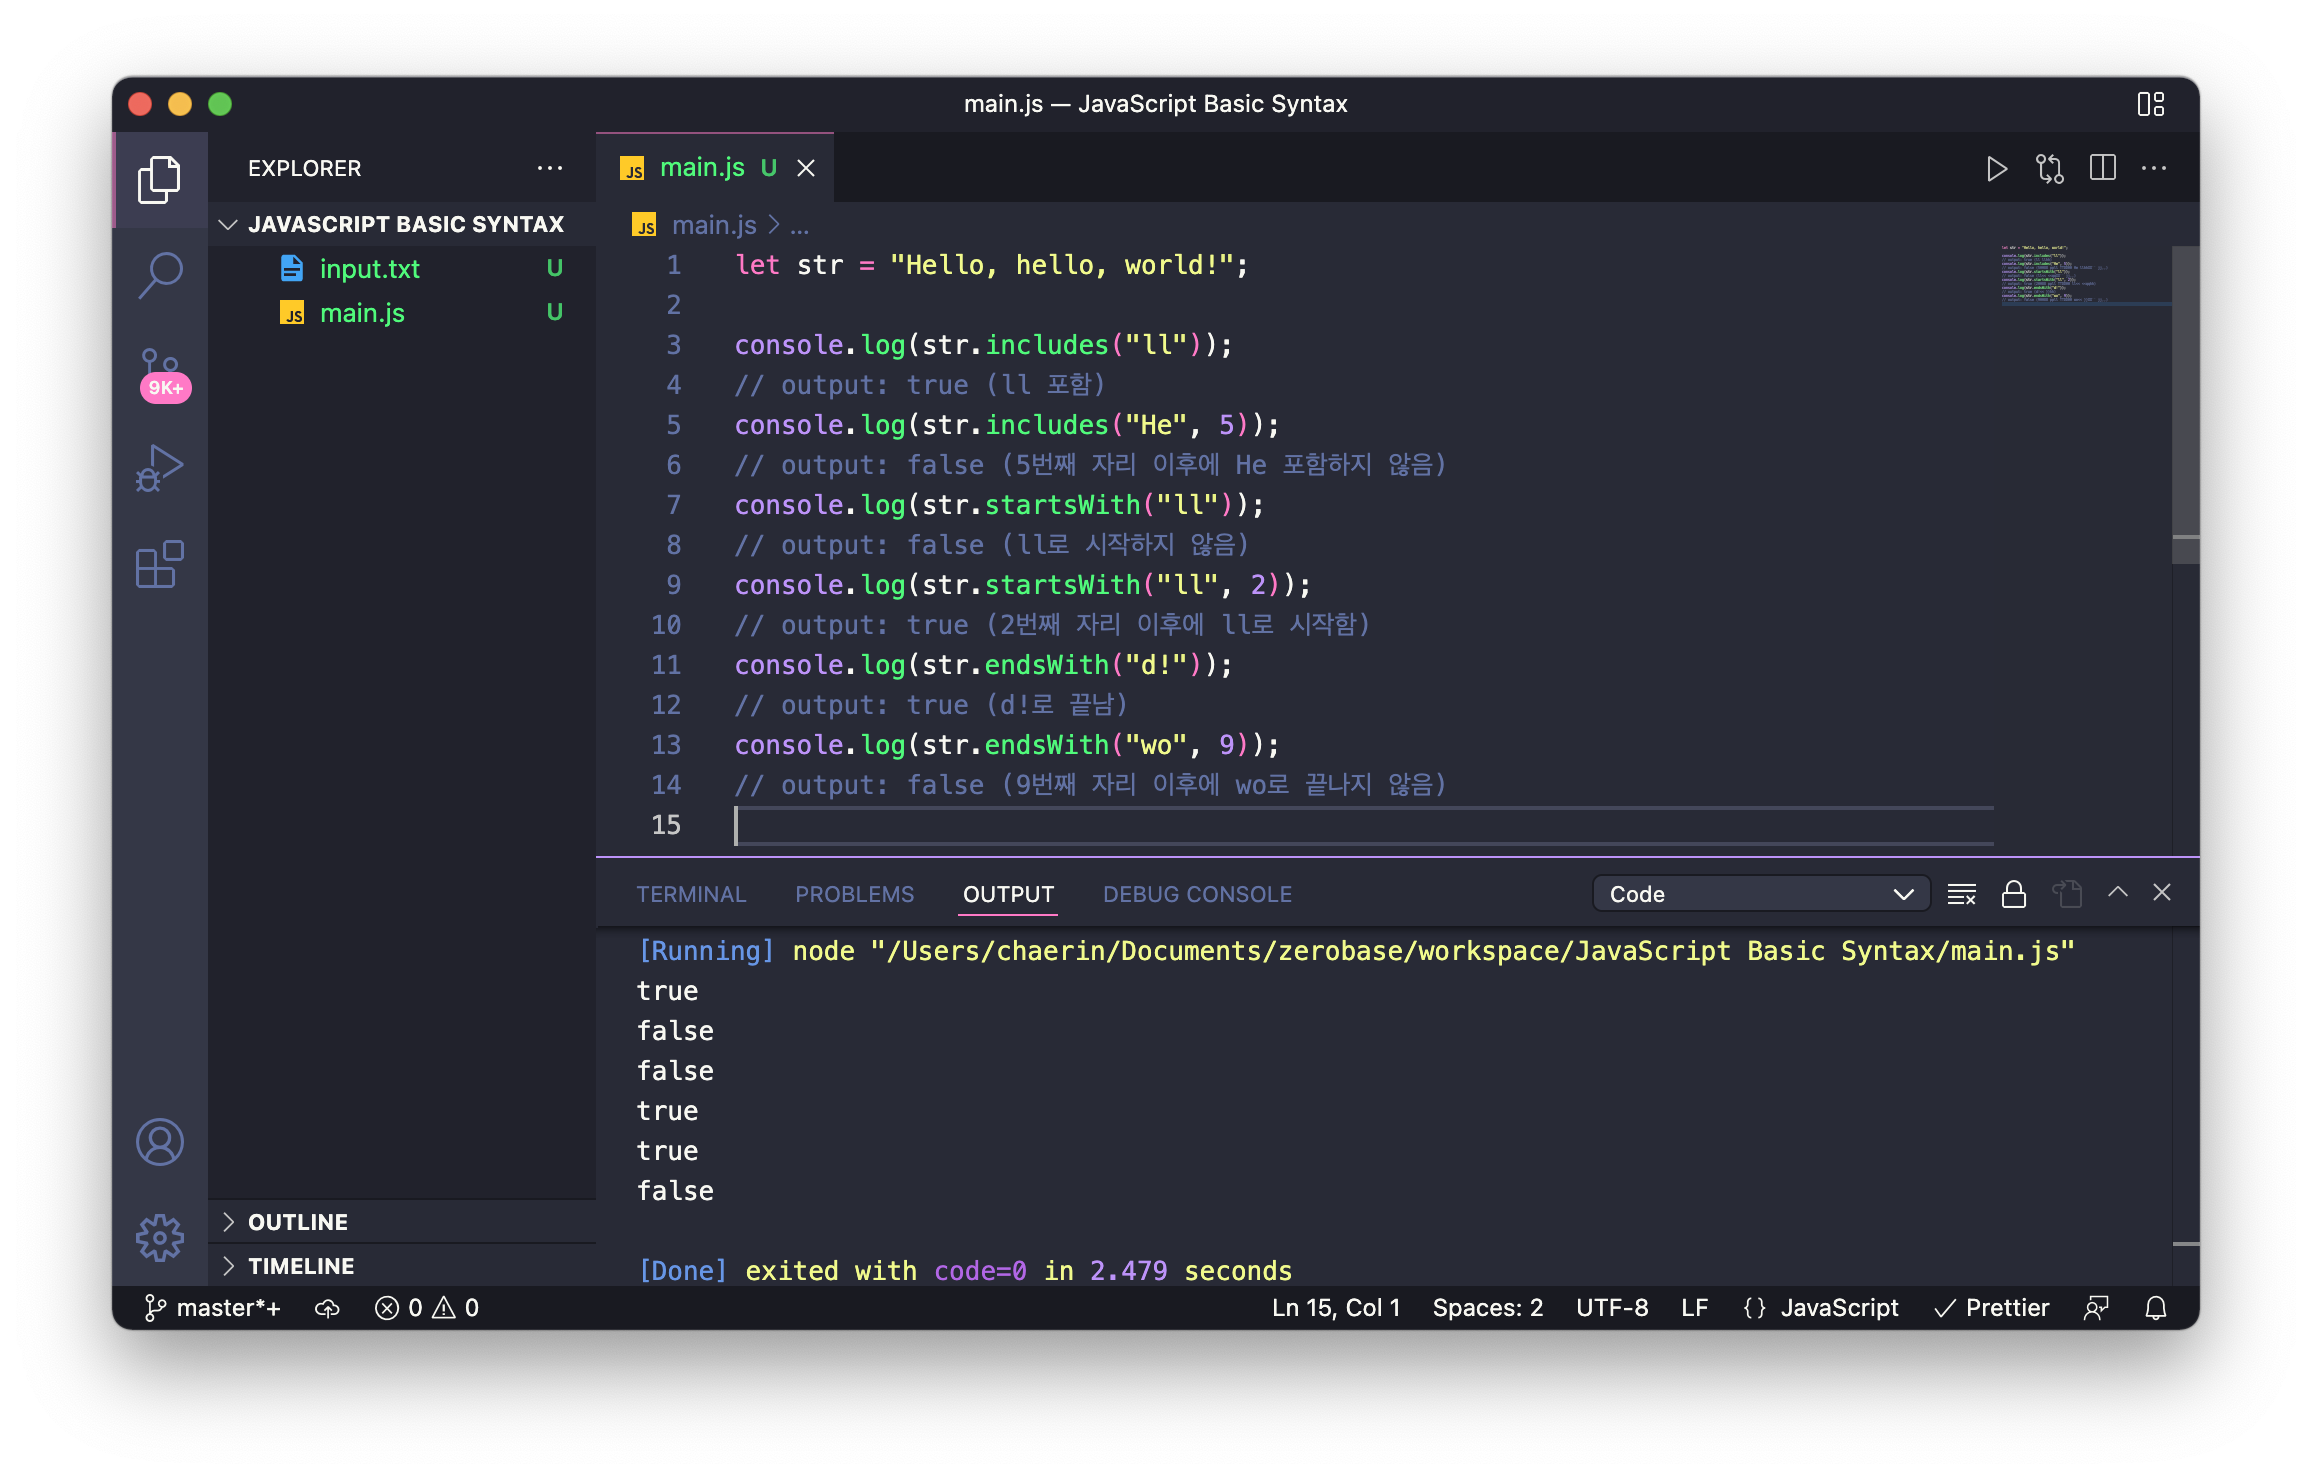Toggle the Explorer view icon
The width and height of the screenshot is (2312, 1478).
tap(160, 180)
